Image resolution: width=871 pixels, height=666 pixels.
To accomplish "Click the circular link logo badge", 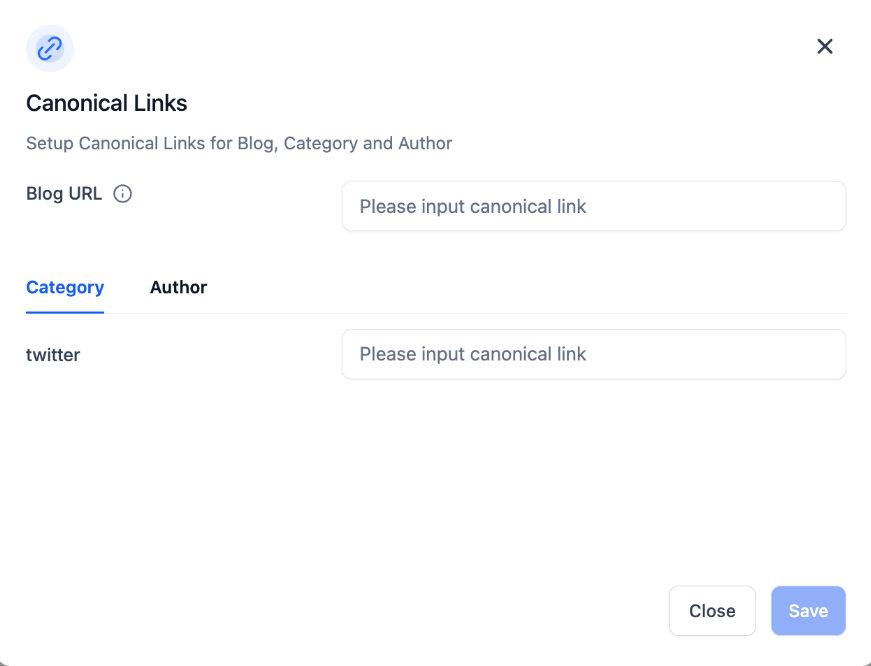I will point(50,48).
